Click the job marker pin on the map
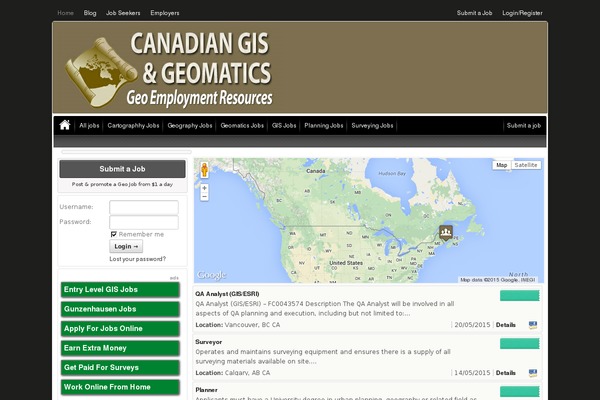The height and width of the screenshot is (400, 600). [446, 232]
